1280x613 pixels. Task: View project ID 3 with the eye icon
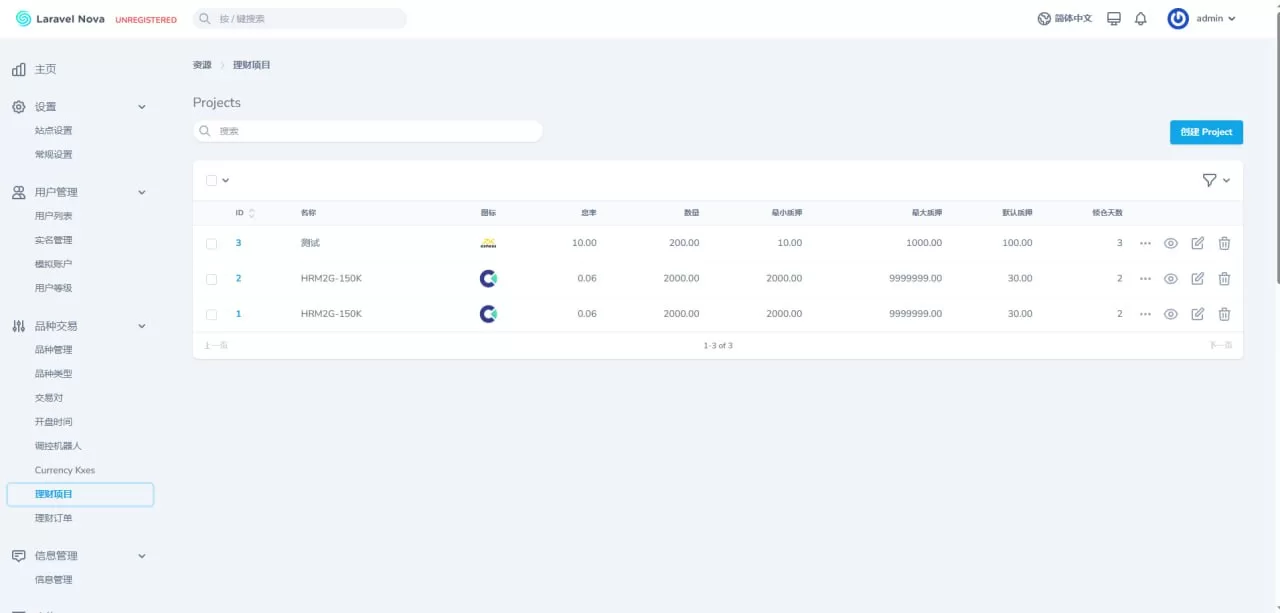click(x=1170, y=243)
